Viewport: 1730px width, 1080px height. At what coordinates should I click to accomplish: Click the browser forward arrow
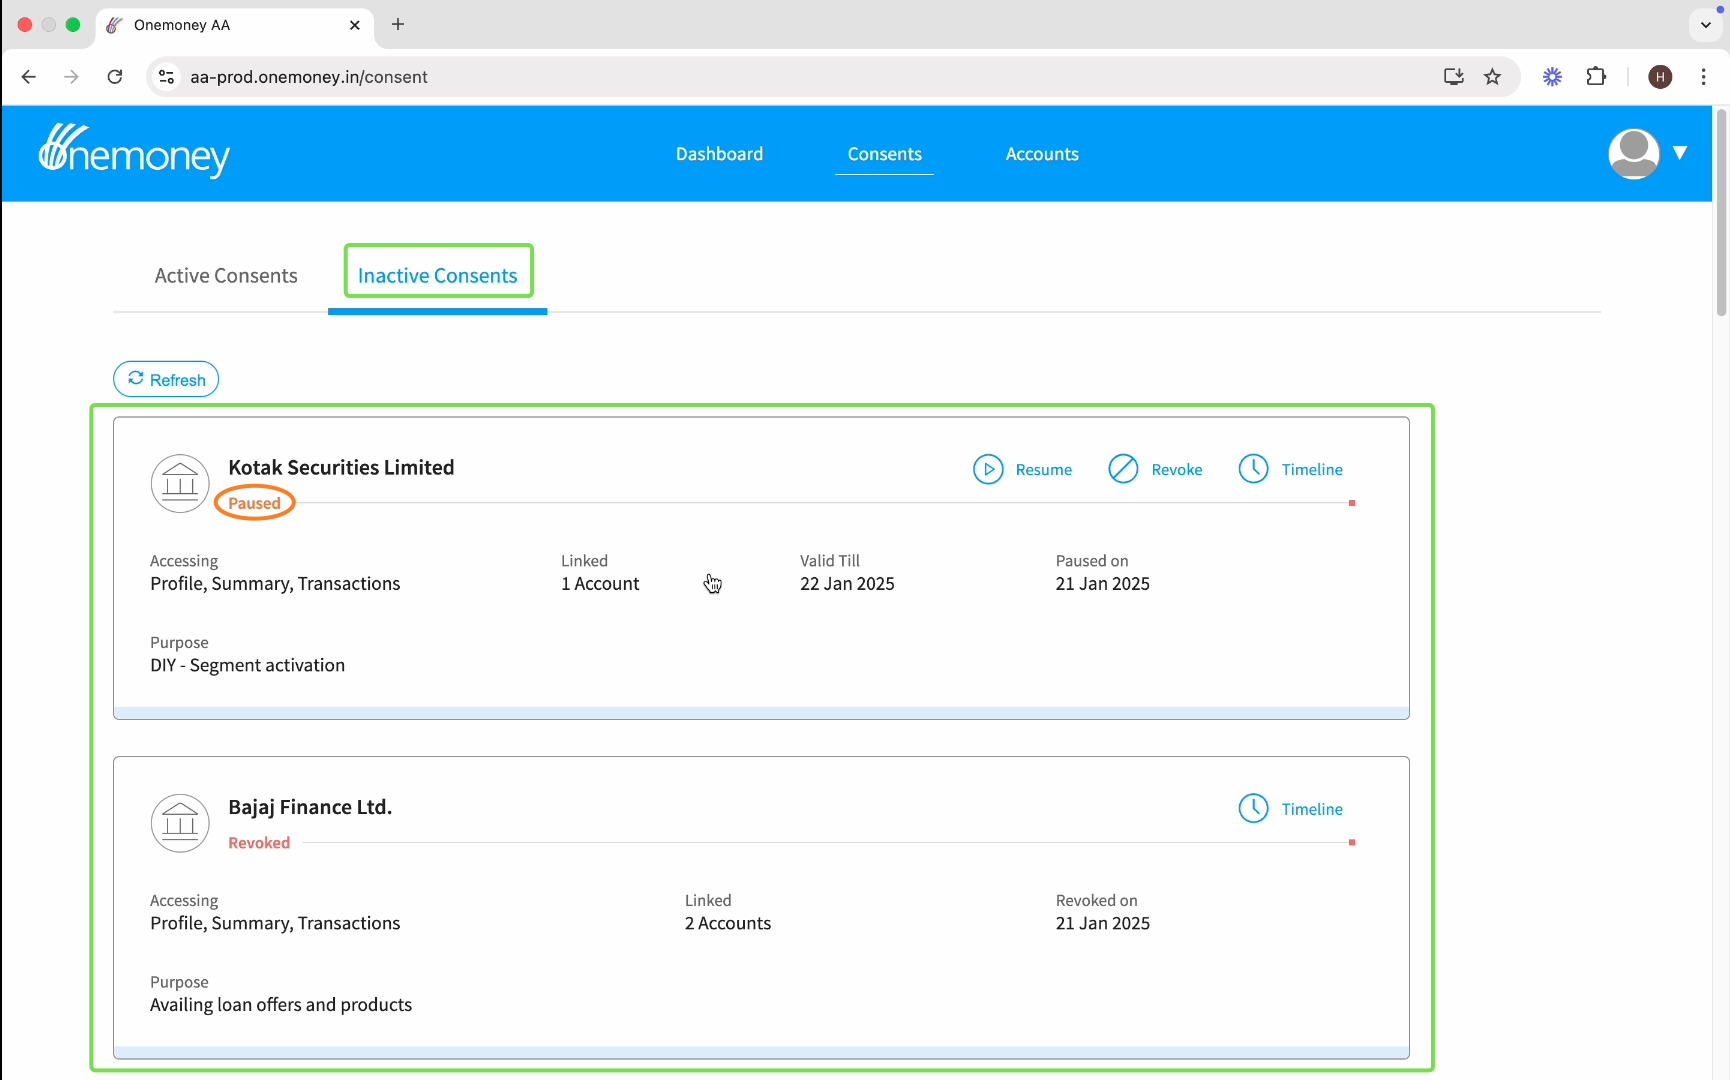coord(71,77)
